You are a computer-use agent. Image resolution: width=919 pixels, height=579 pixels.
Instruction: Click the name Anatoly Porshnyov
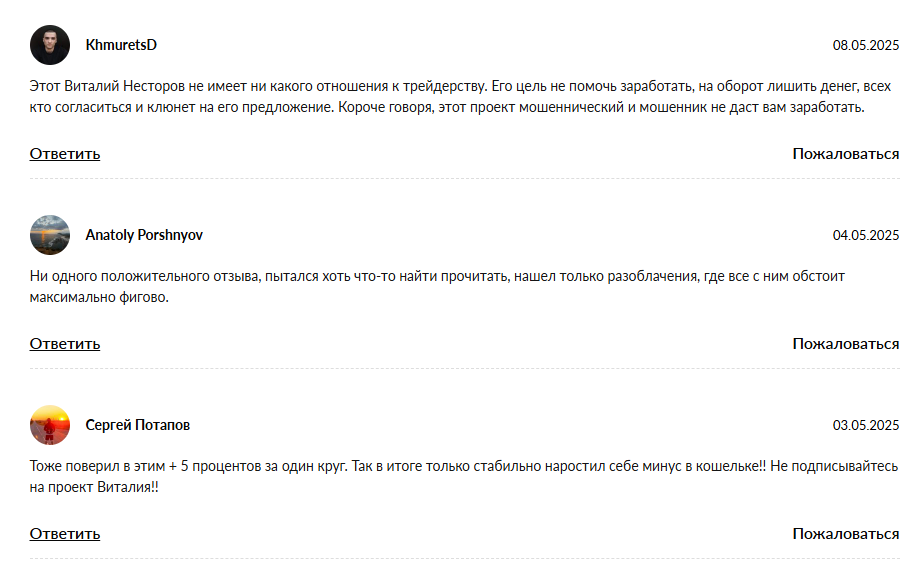pos(144,235)
